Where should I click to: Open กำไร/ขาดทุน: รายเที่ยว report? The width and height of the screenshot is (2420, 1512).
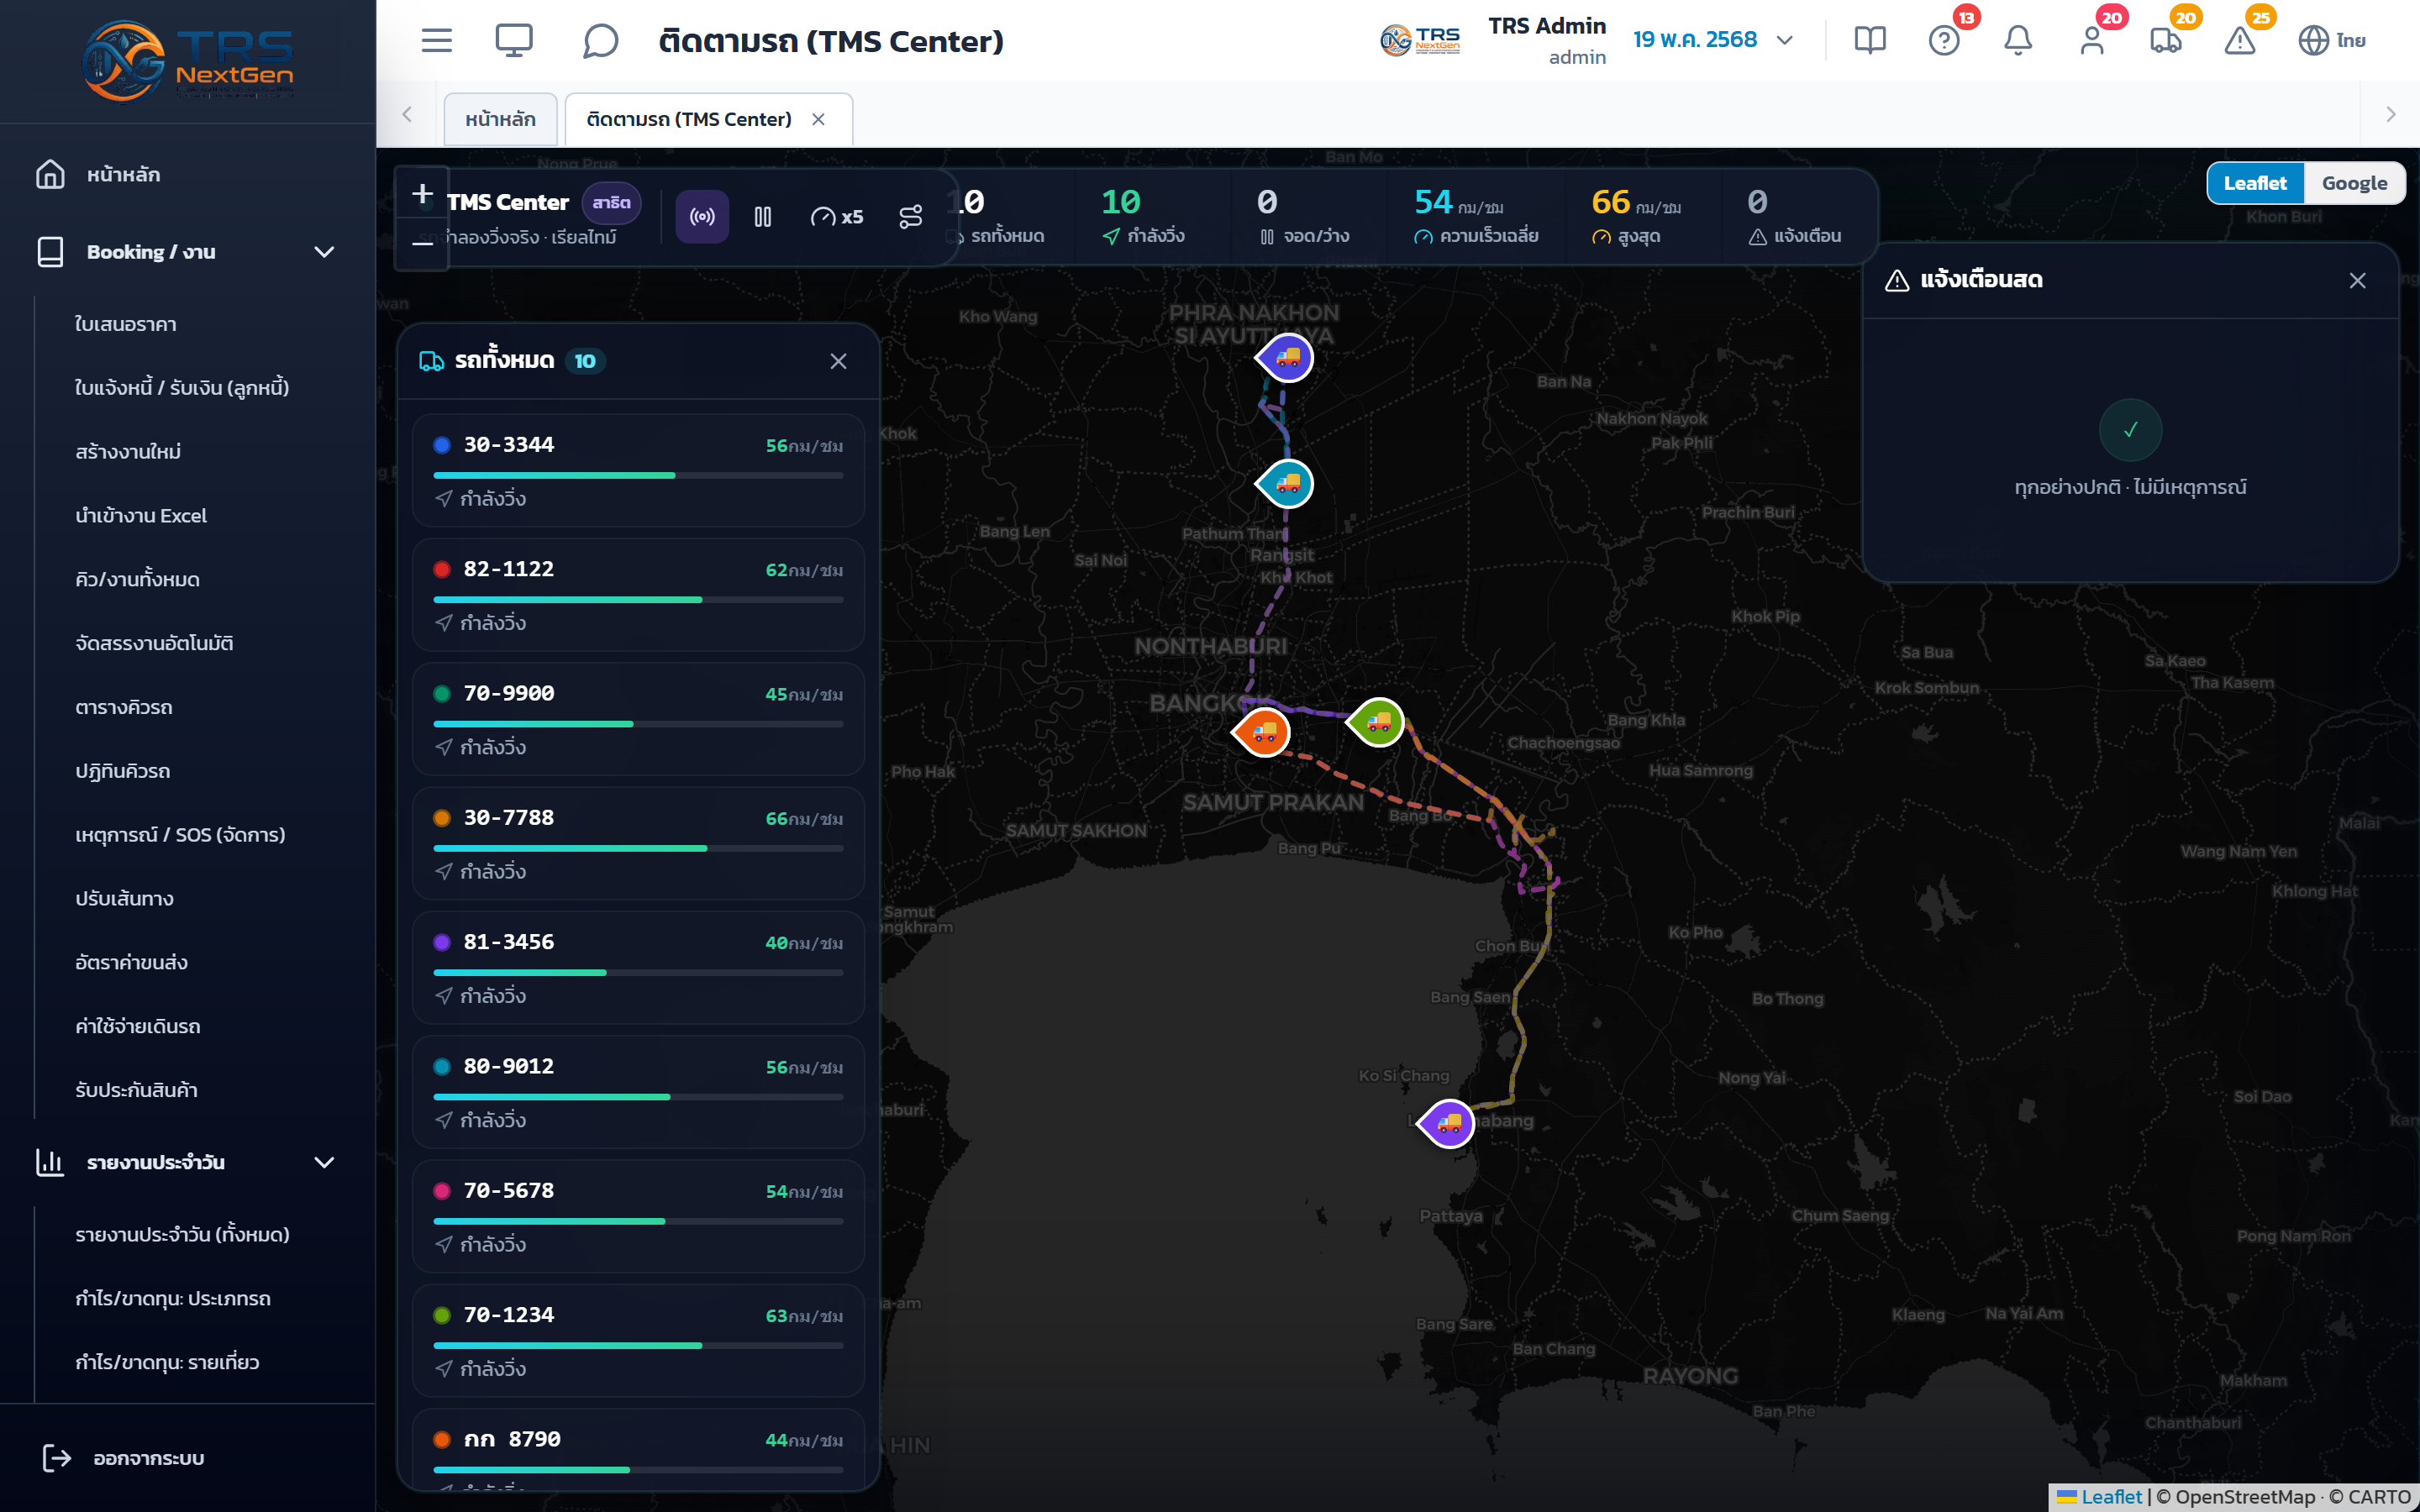[167, 1362]
